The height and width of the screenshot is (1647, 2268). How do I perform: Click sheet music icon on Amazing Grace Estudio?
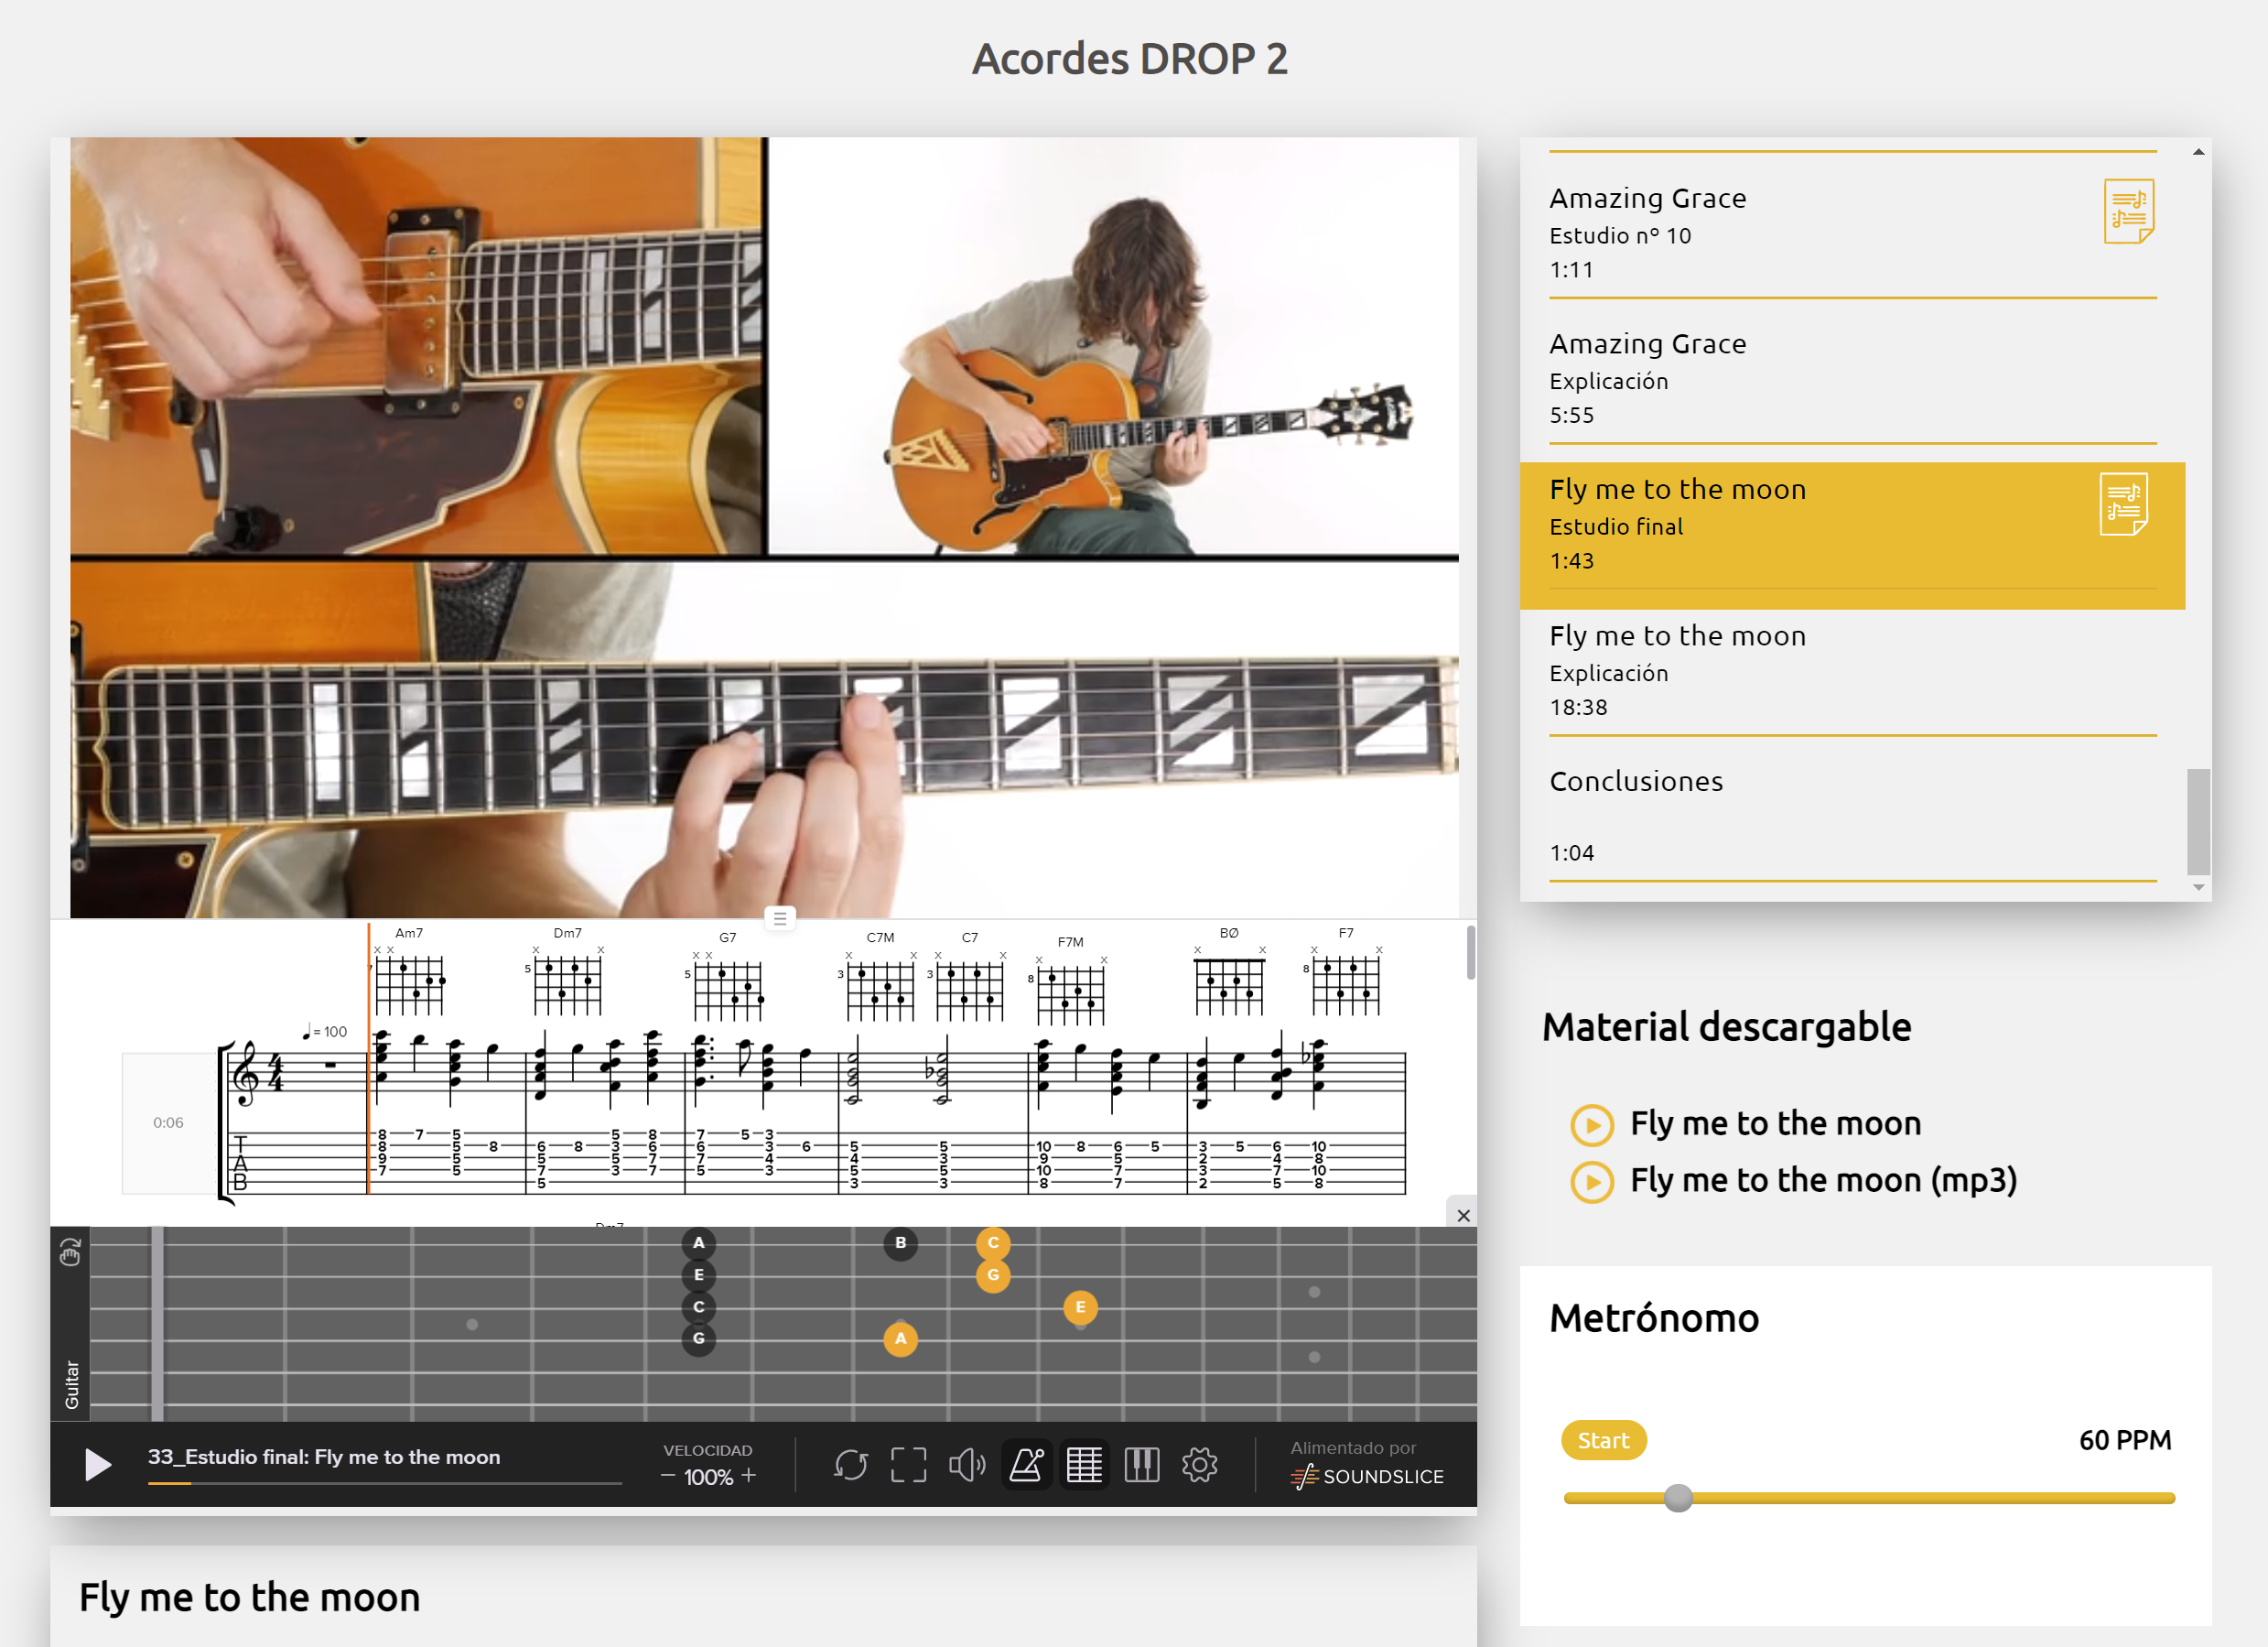click(x=2128, y=211)
